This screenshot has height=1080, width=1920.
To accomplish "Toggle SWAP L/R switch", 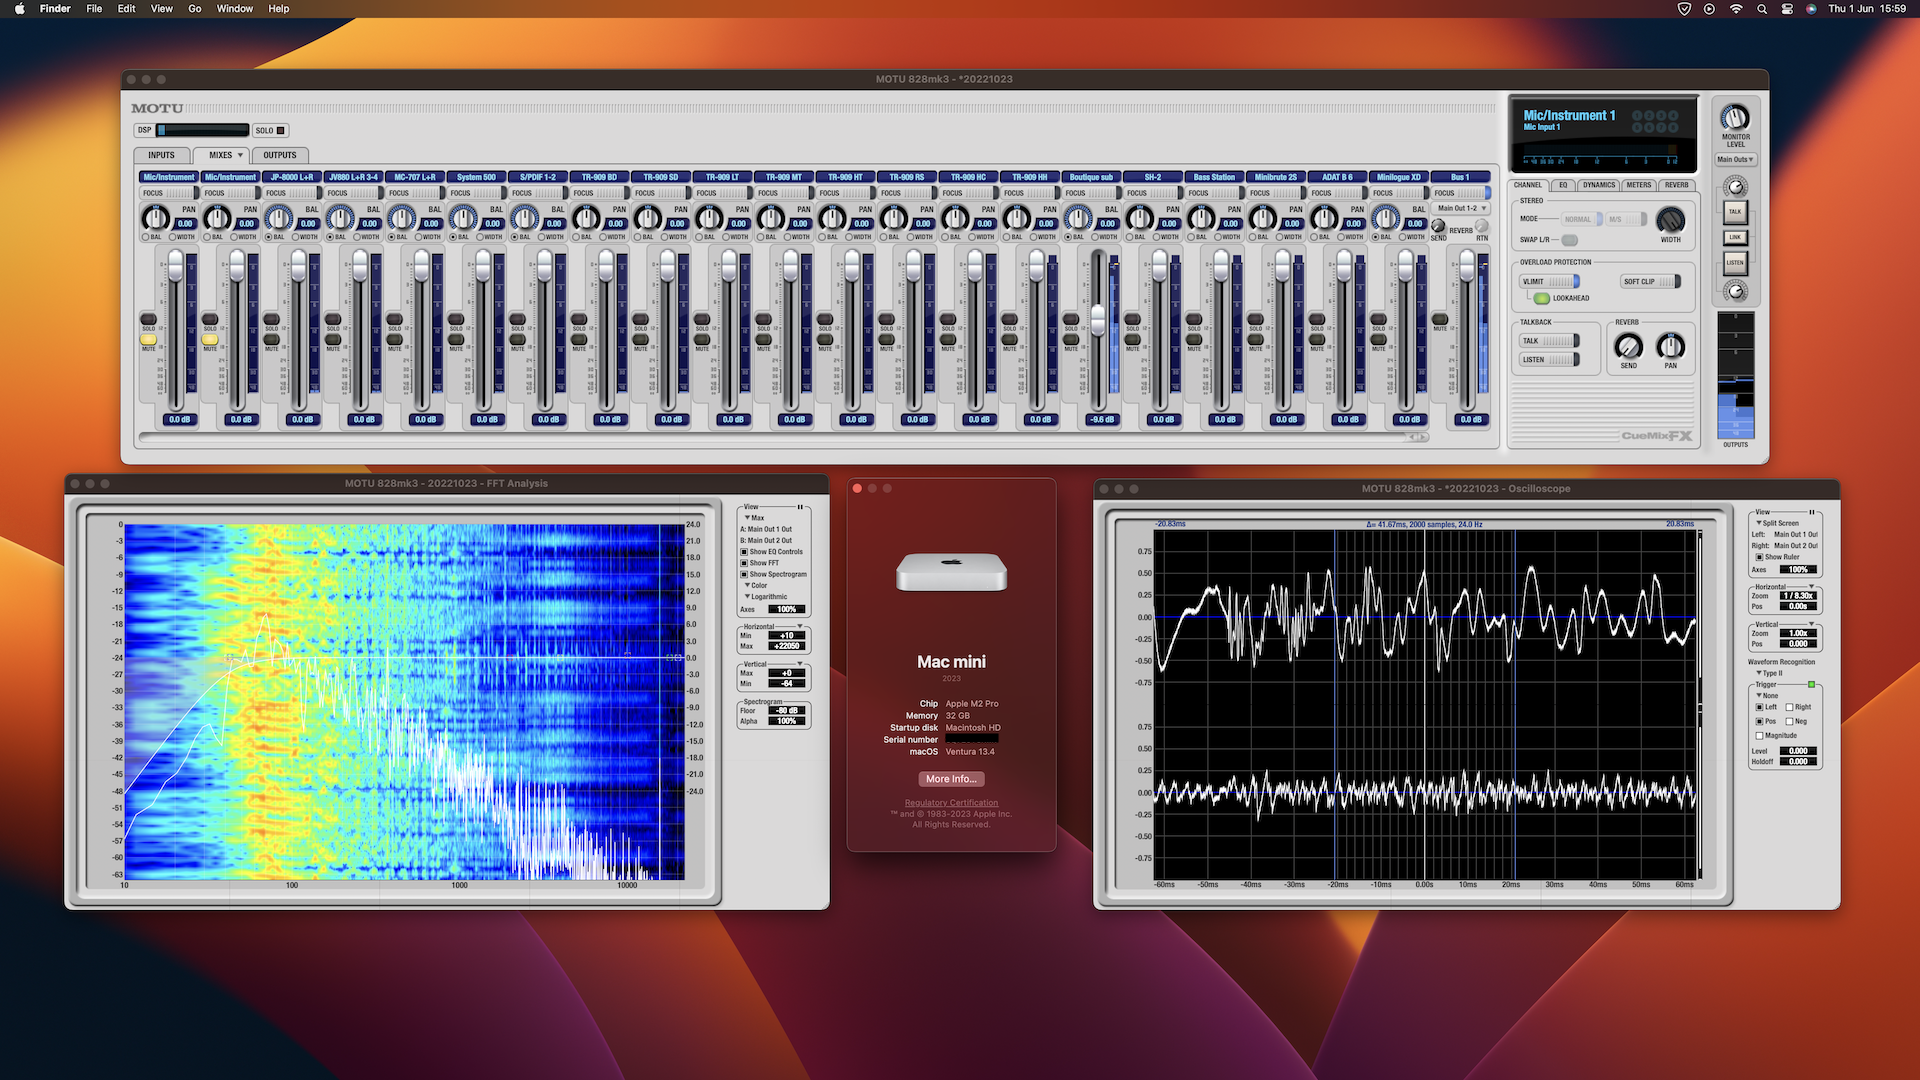I will coord(1570,240).
